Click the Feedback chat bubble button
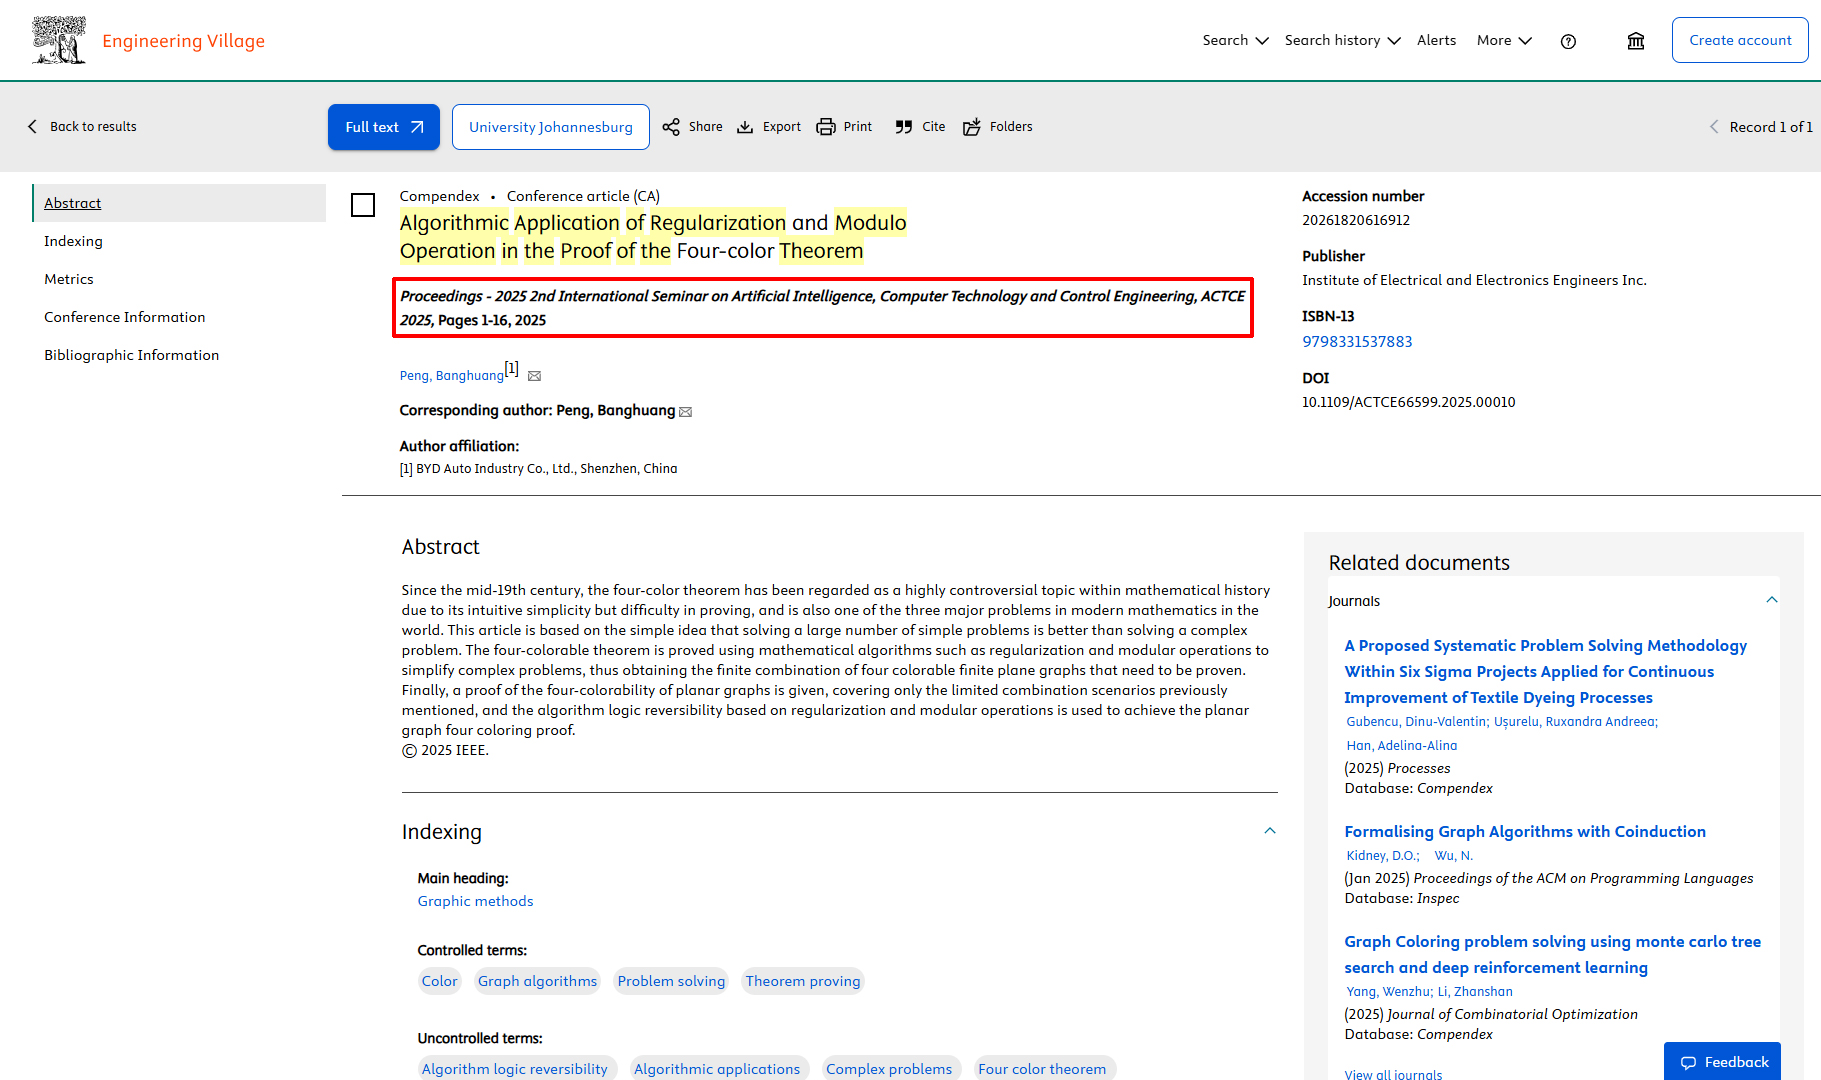This screenshot has height=1080, width=1821. click(1722, 1061)
